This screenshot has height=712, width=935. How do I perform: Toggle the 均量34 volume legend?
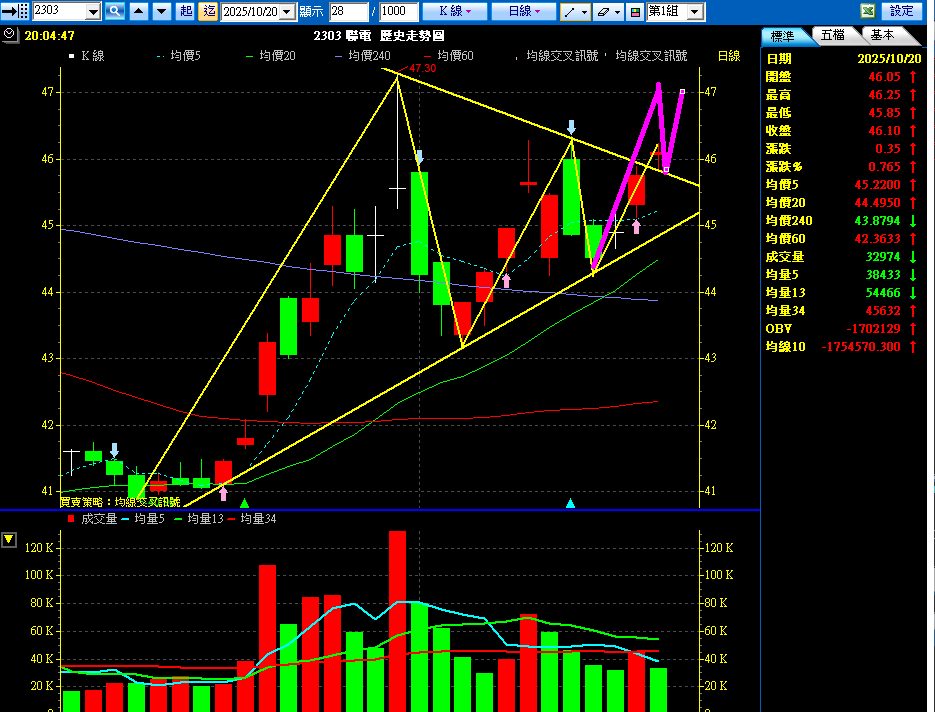pyautogui.click(x=252, y=519)
